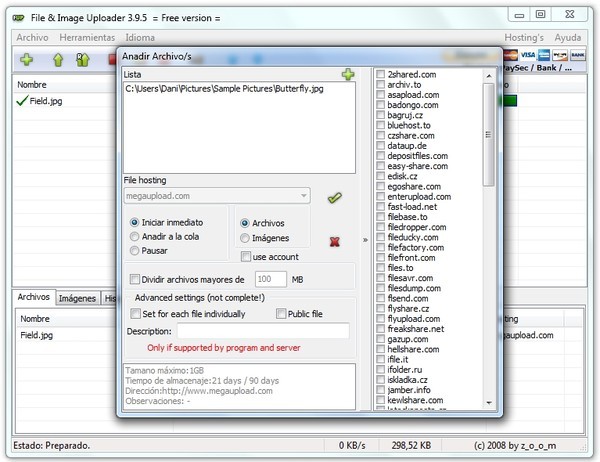This screenshot has height=462, width=600.
Task: Check the badongo.com host
Action: (x=380, y=105)
